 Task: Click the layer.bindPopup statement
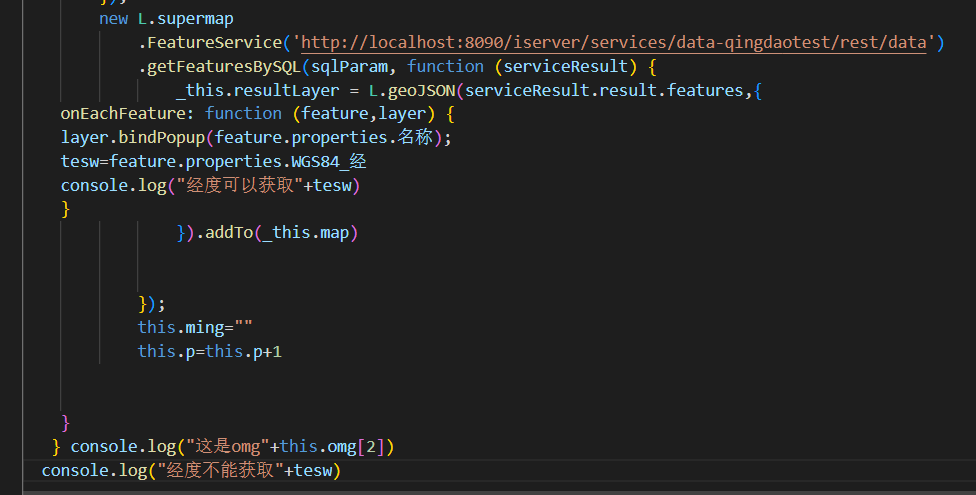tap(256, 137)
